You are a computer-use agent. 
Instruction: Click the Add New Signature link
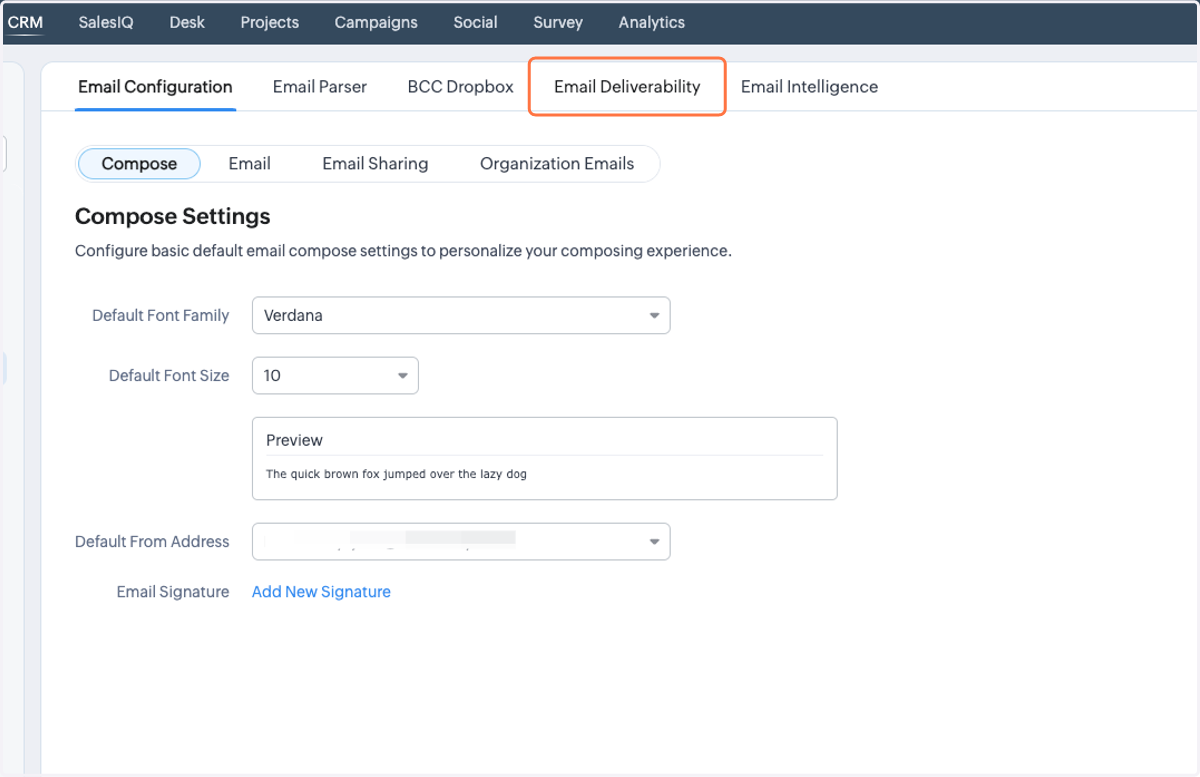click(x=321, y=592)
